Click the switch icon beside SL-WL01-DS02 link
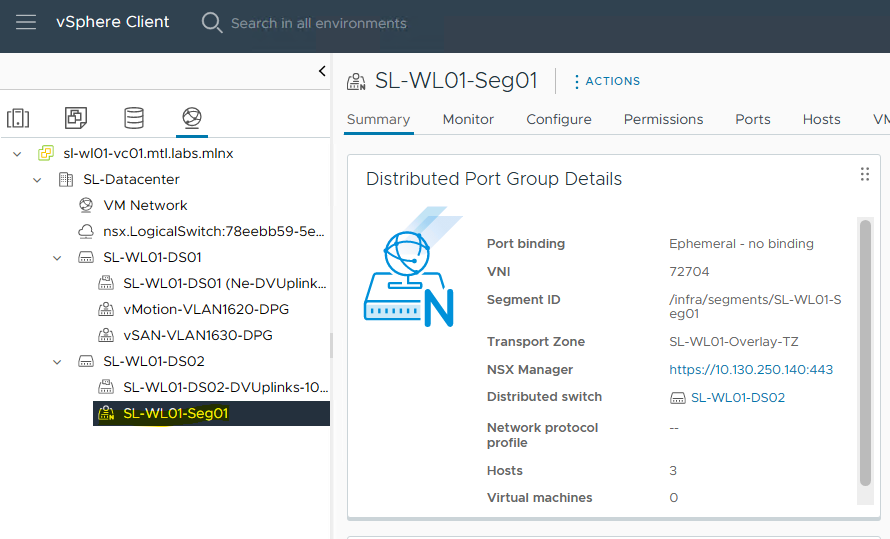890x539 pixels. click(x=678, y=398)
